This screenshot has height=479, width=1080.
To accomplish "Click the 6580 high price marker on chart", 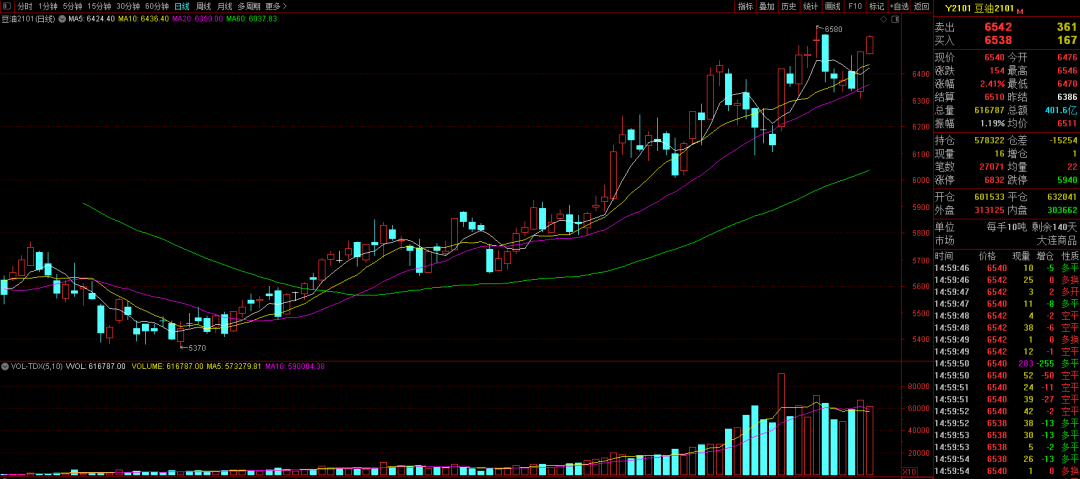I will coord(833,29).
